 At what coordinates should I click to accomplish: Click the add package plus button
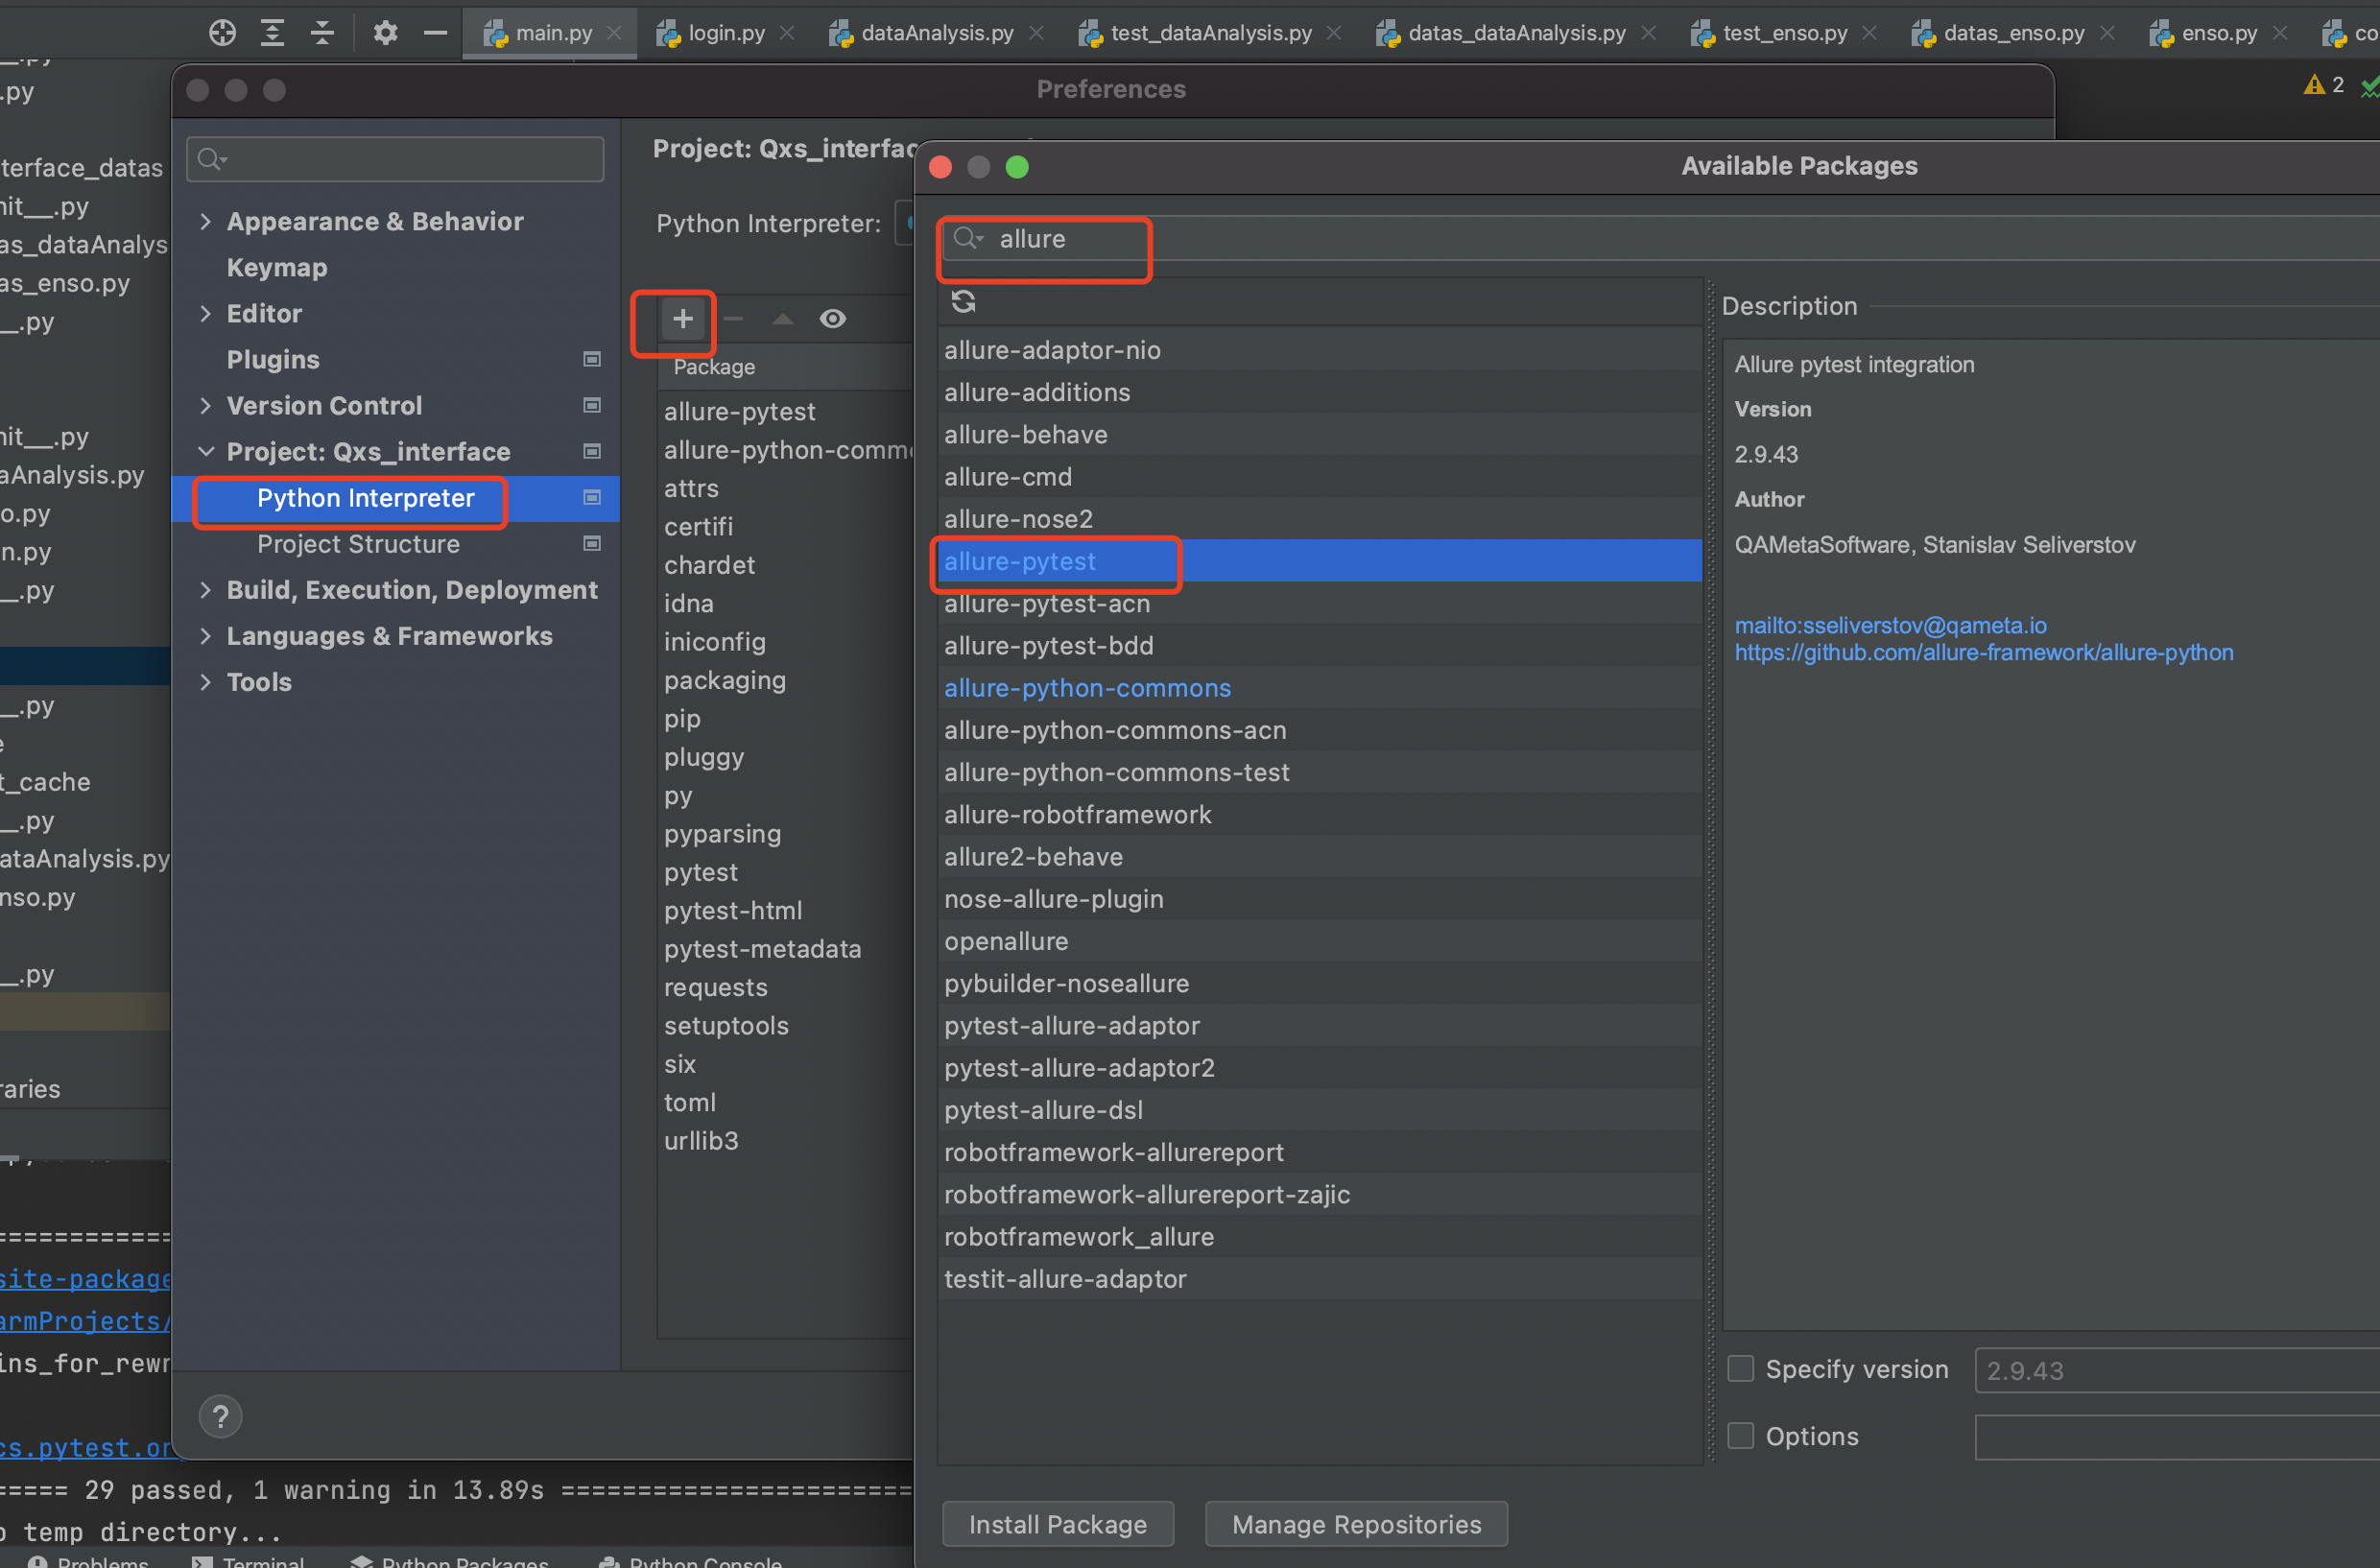[683, 319]
